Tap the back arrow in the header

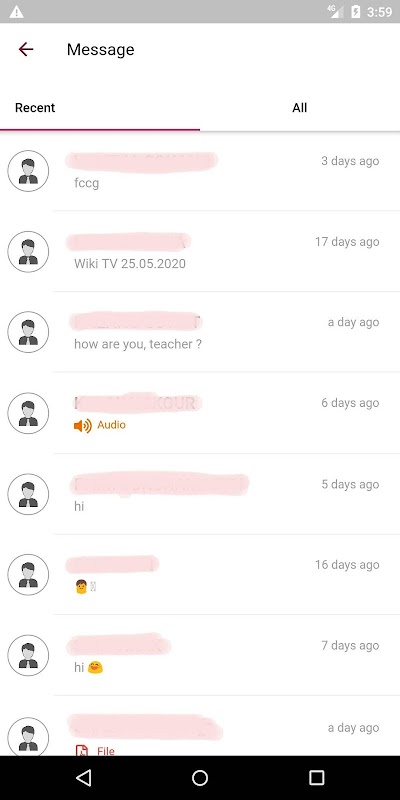[26, 49]
